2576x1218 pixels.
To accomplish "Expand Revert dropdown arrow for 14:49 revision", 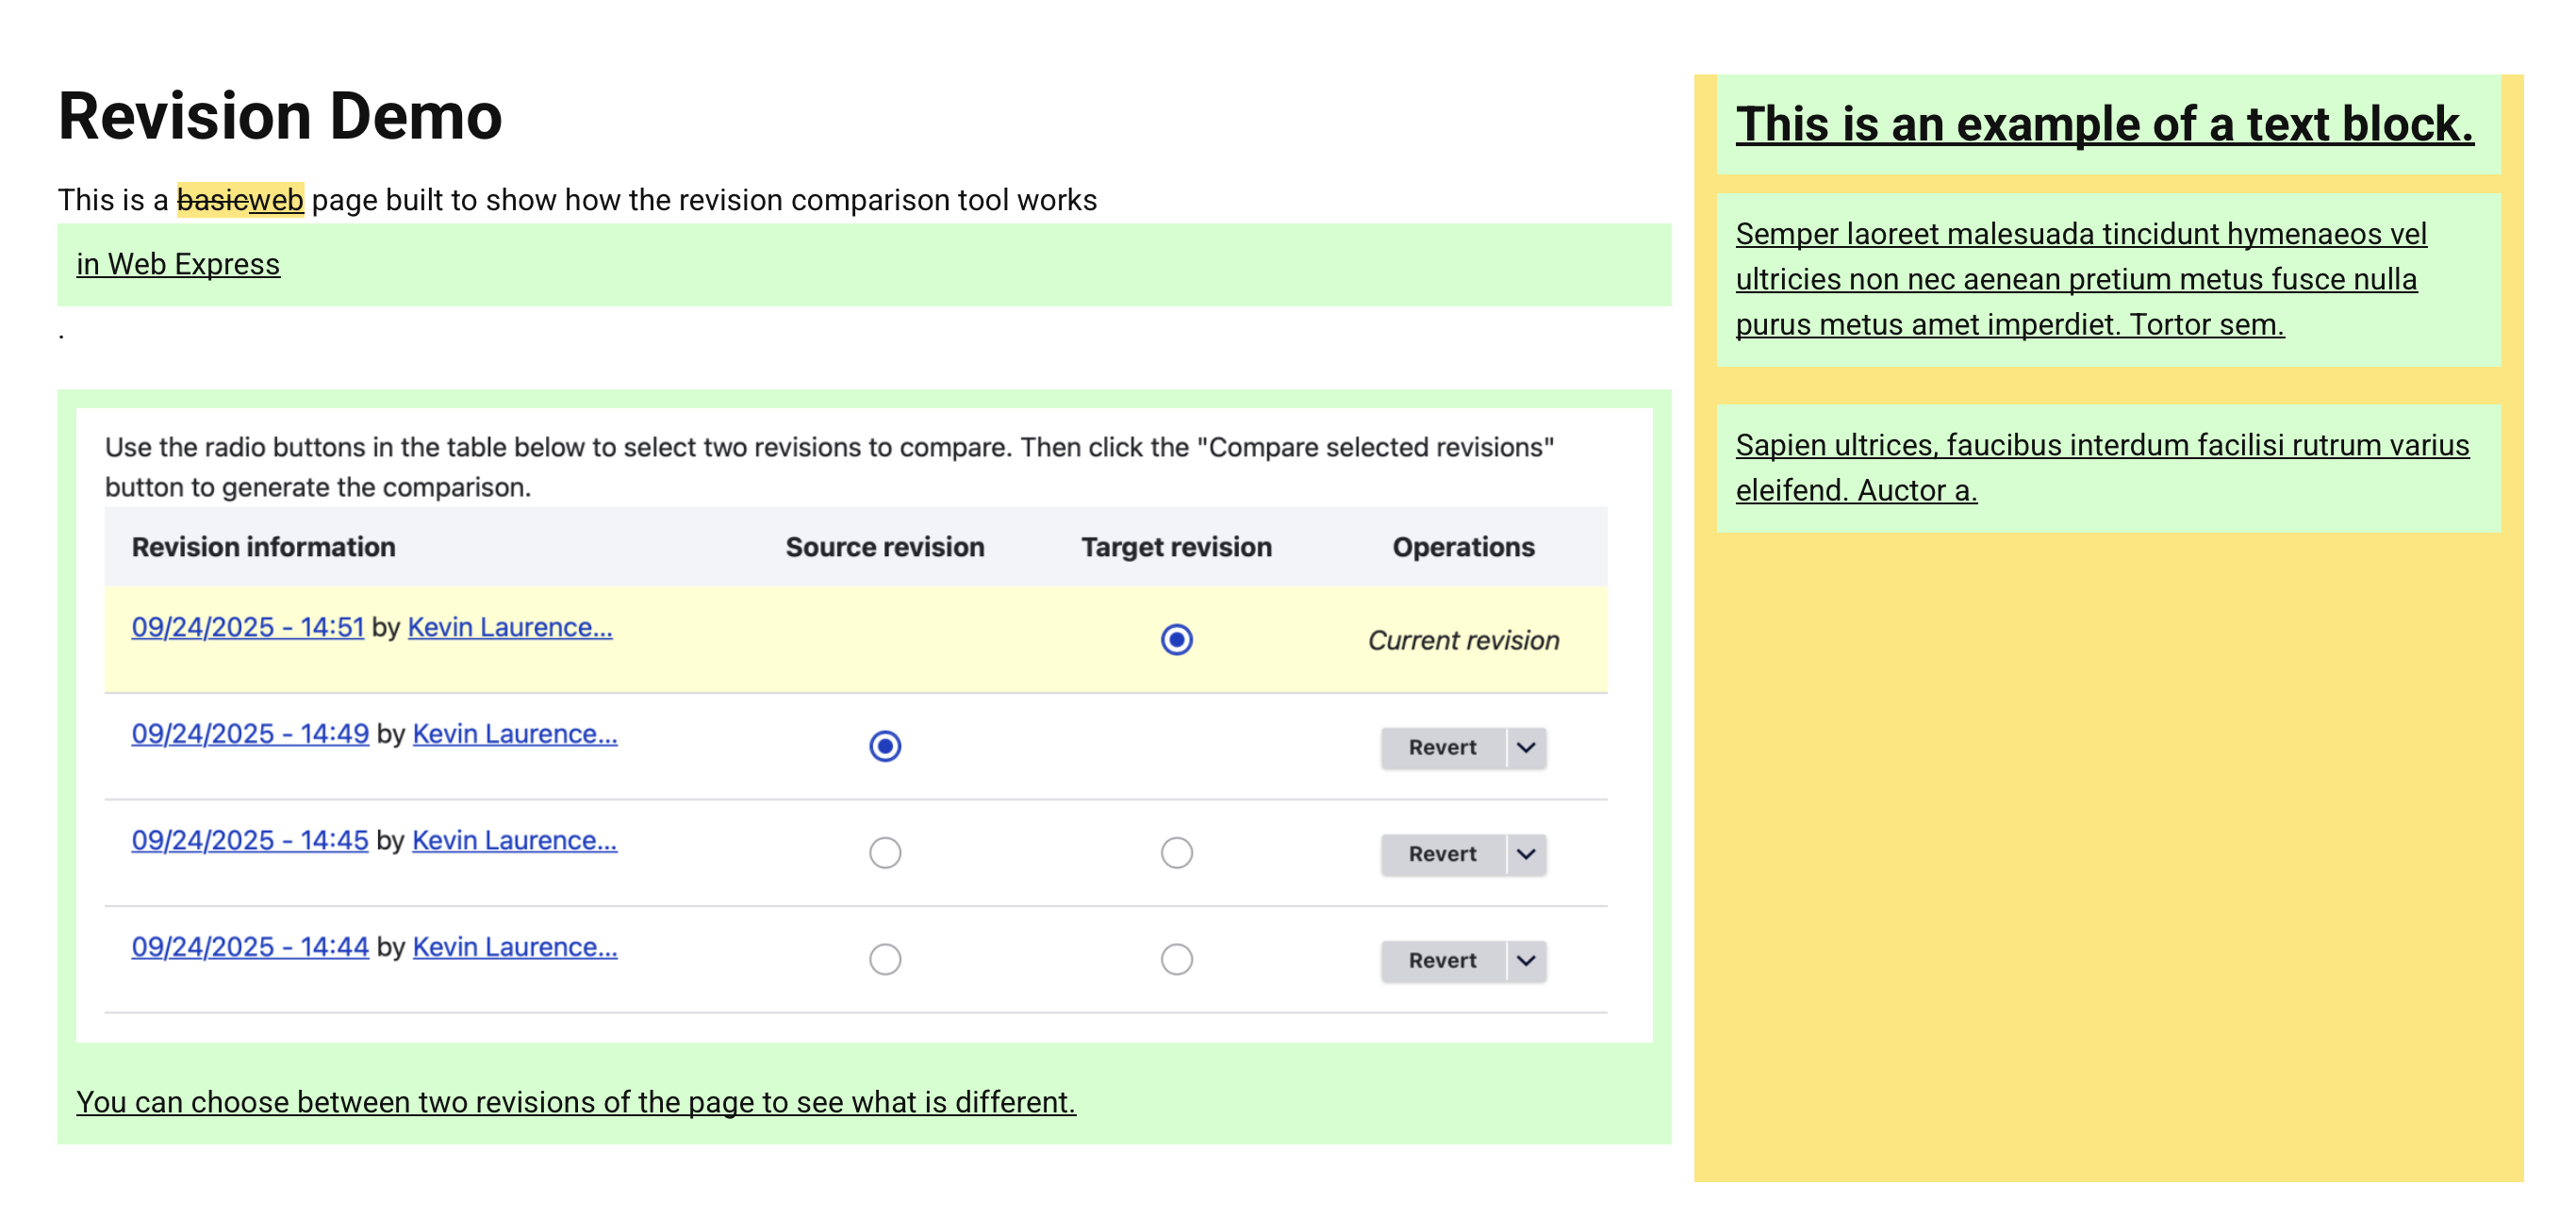I will [1525, 747].
